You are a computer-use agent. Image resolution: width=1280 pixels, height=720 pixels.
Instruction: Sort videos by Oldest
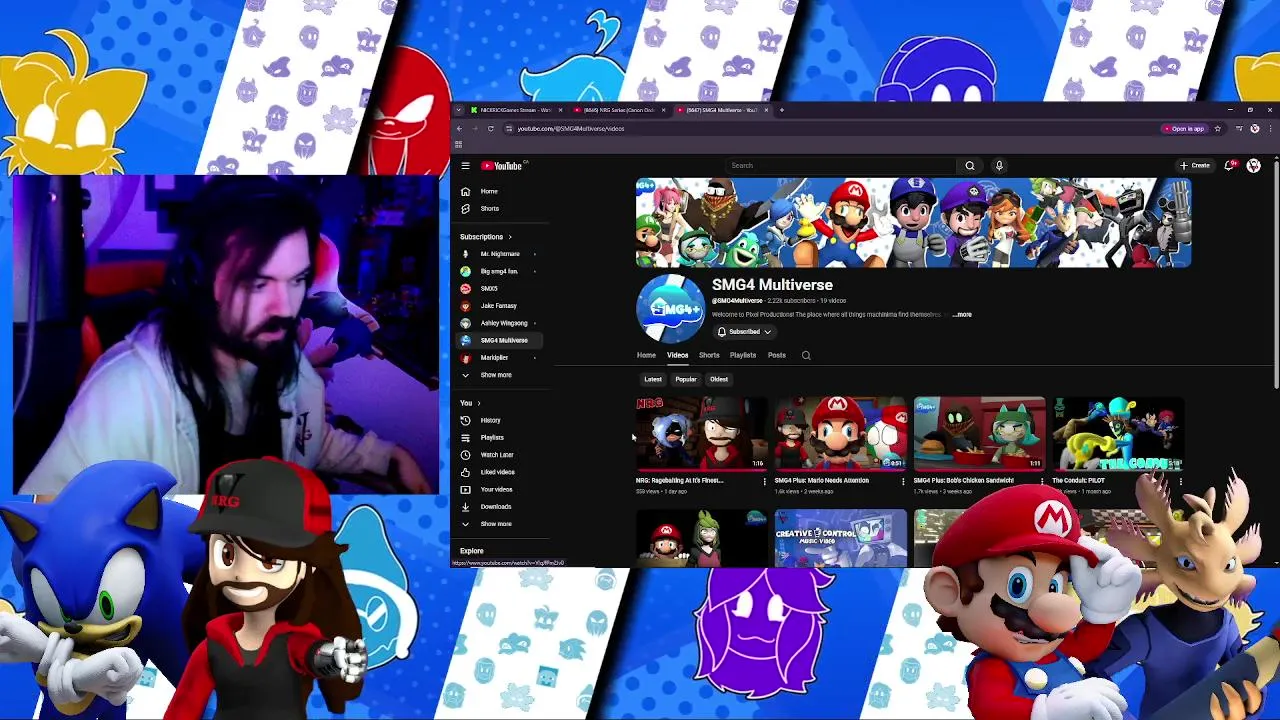(x=719, y=380)
